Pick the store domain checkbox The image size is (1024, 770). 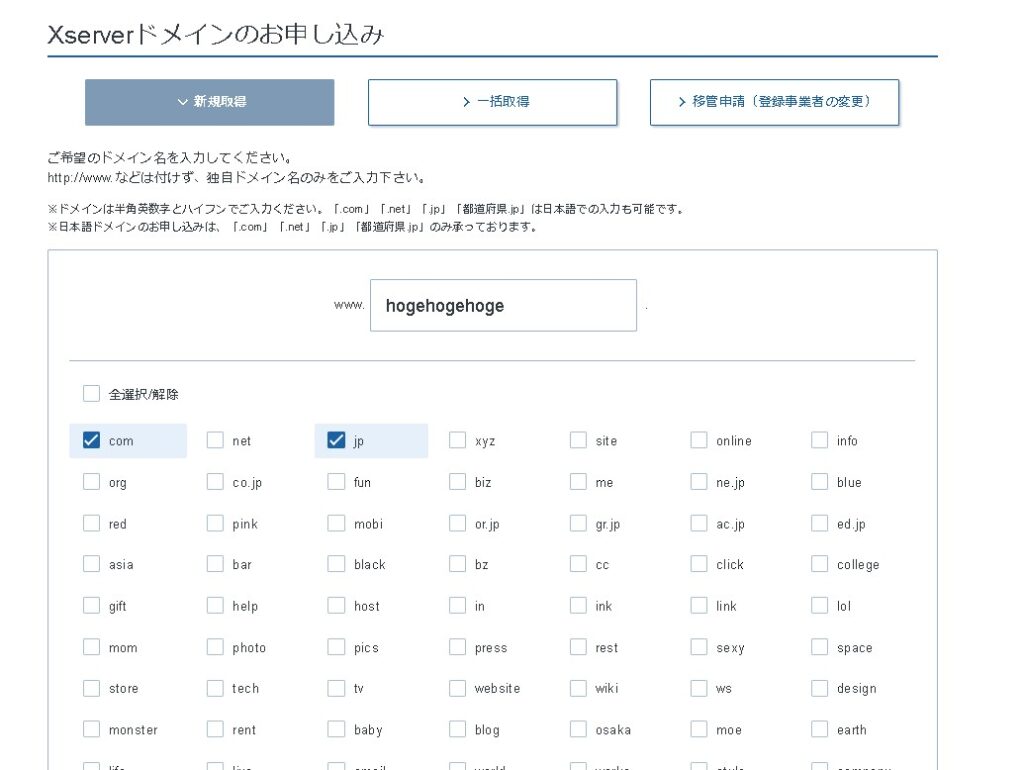(91, 688)
